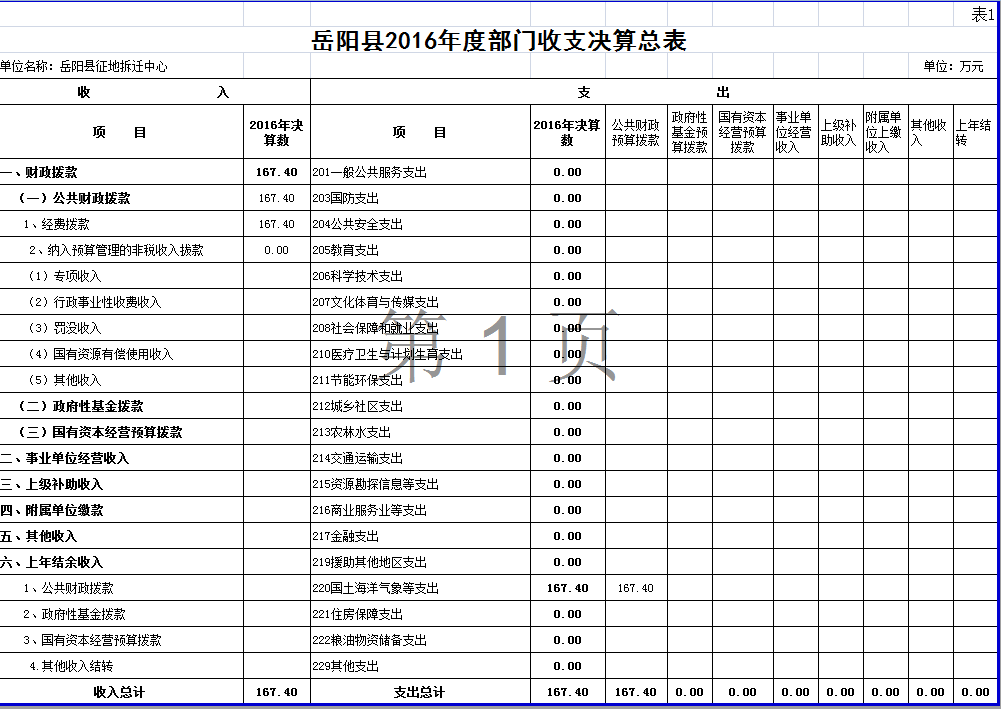Click the 一、财政拨款 row label
This screenshot has width=1001, height=709.
pos(52,172)
